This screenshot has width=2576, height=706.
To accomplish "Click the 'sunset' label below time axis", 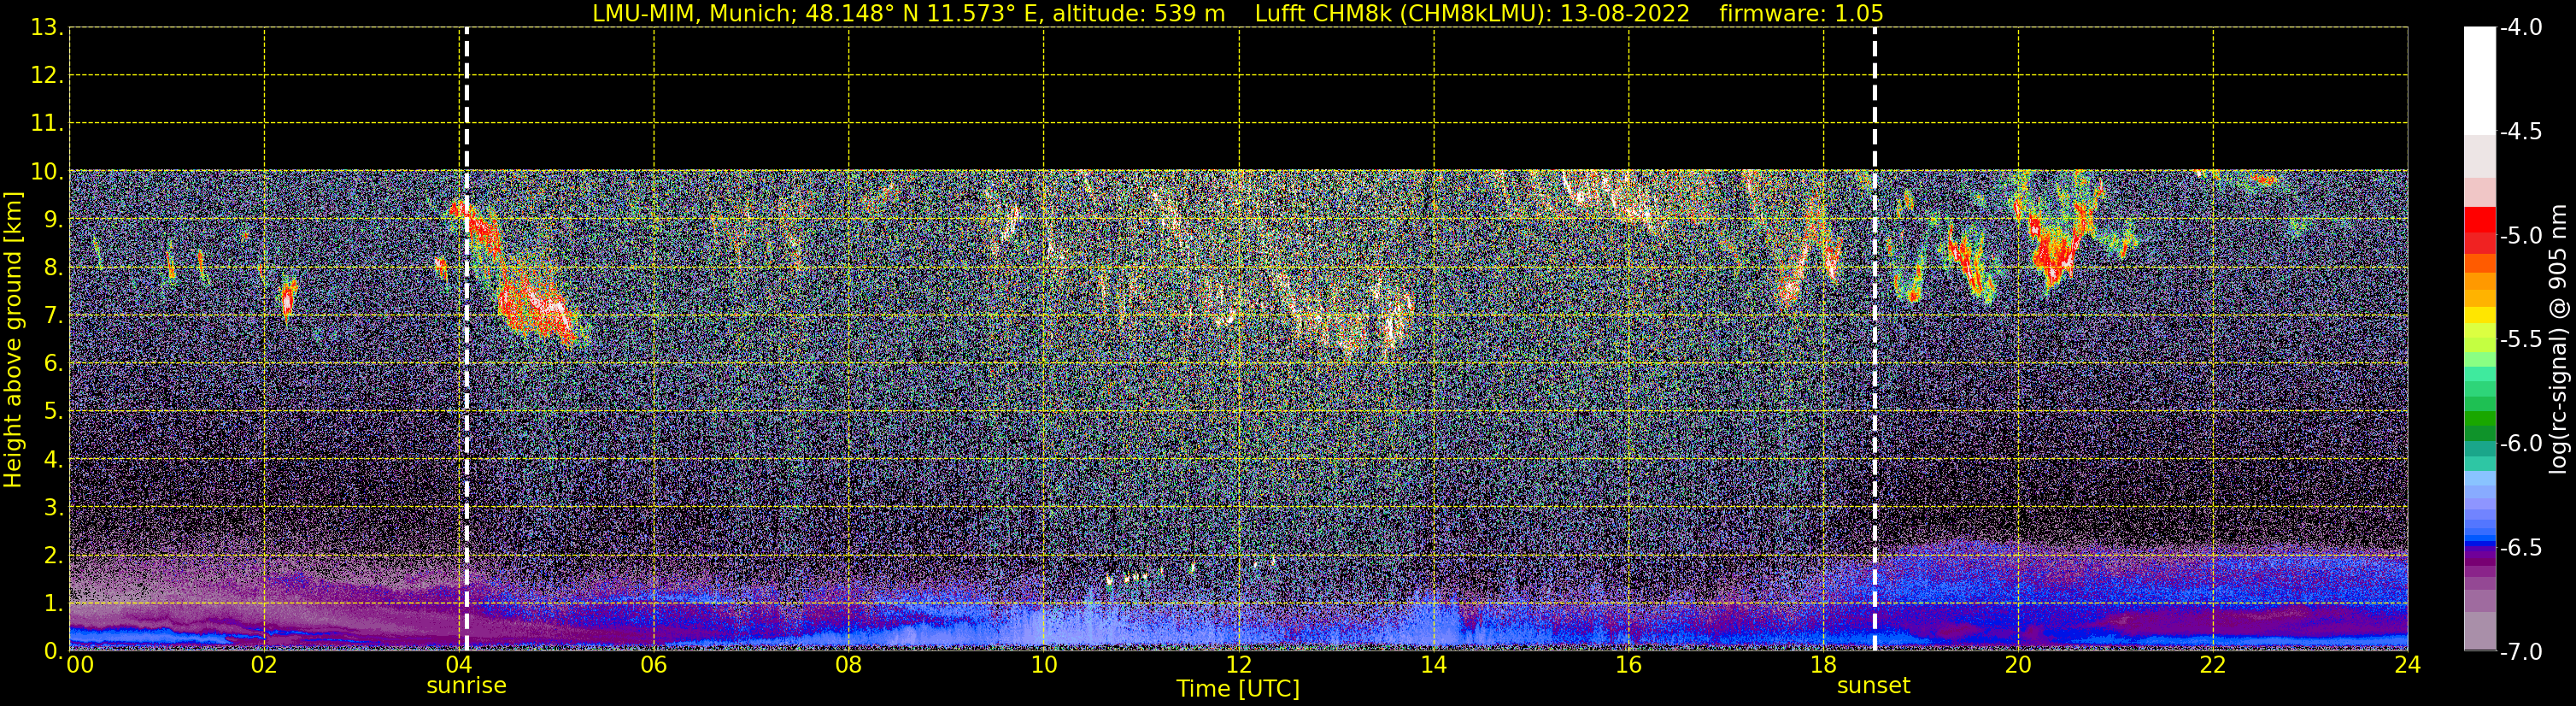I will point(1873,686).
